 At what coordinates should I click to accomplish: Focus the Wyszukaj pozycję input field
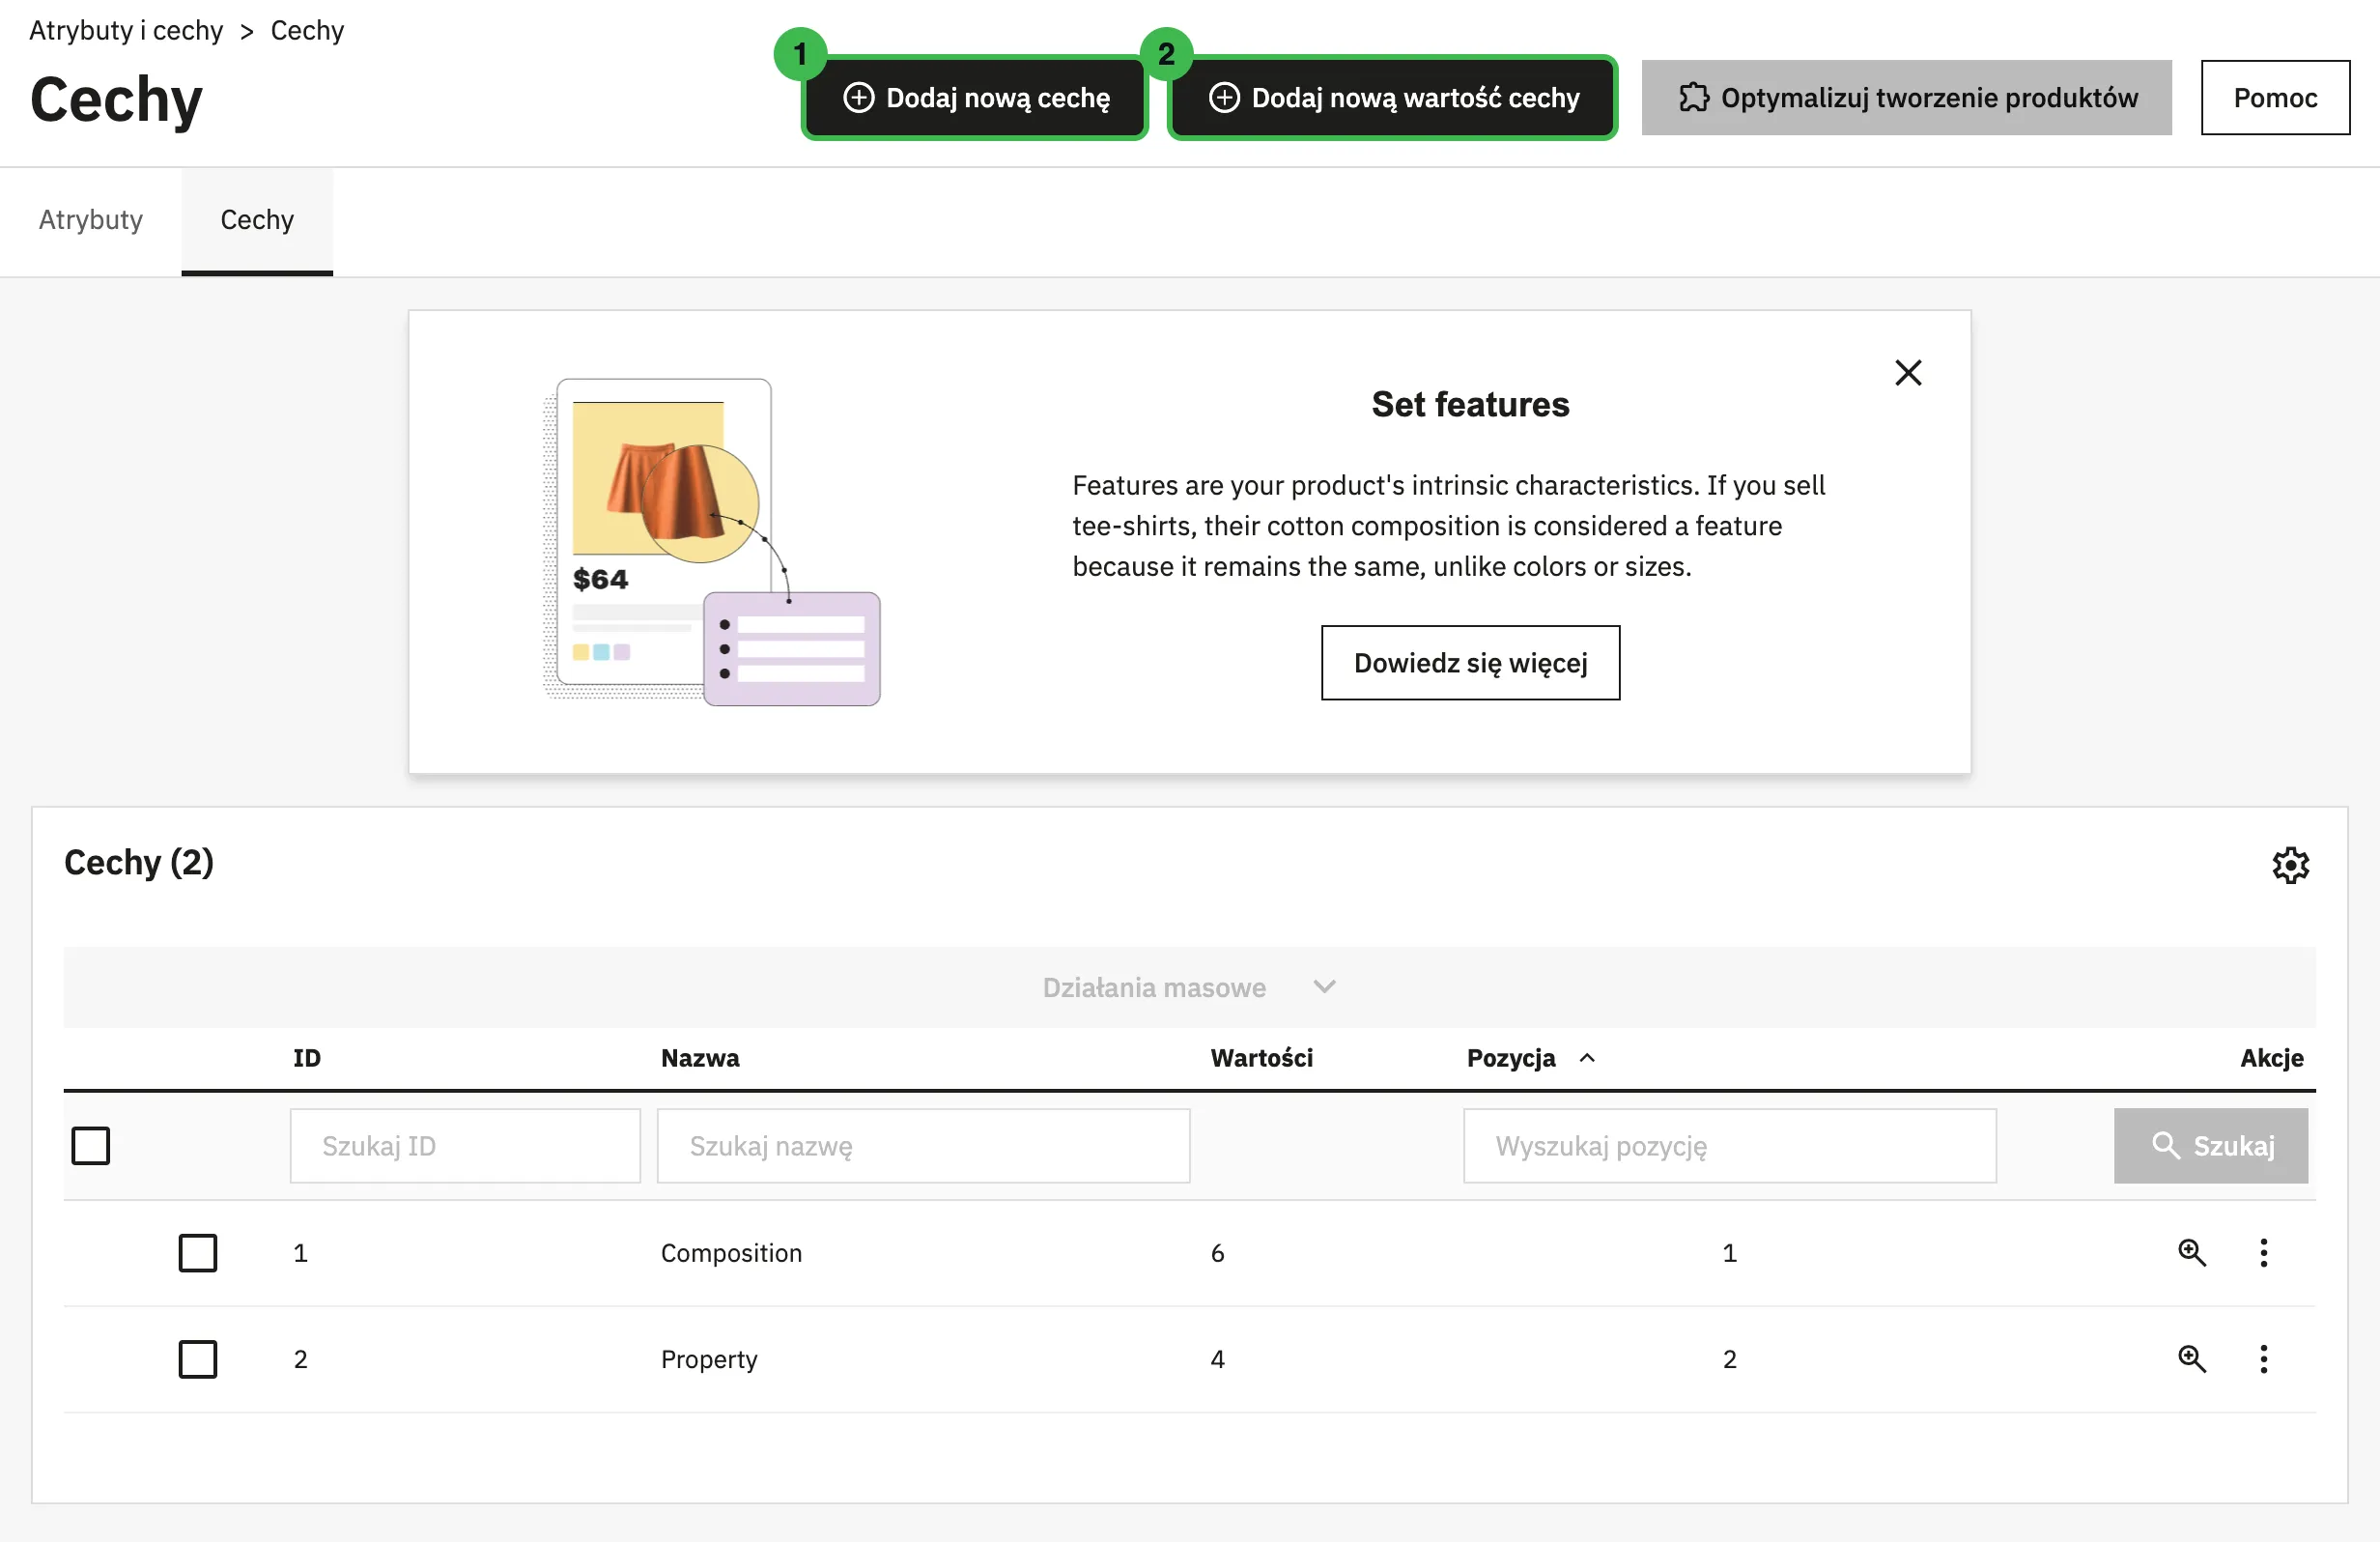[x=1730, y=1146]
